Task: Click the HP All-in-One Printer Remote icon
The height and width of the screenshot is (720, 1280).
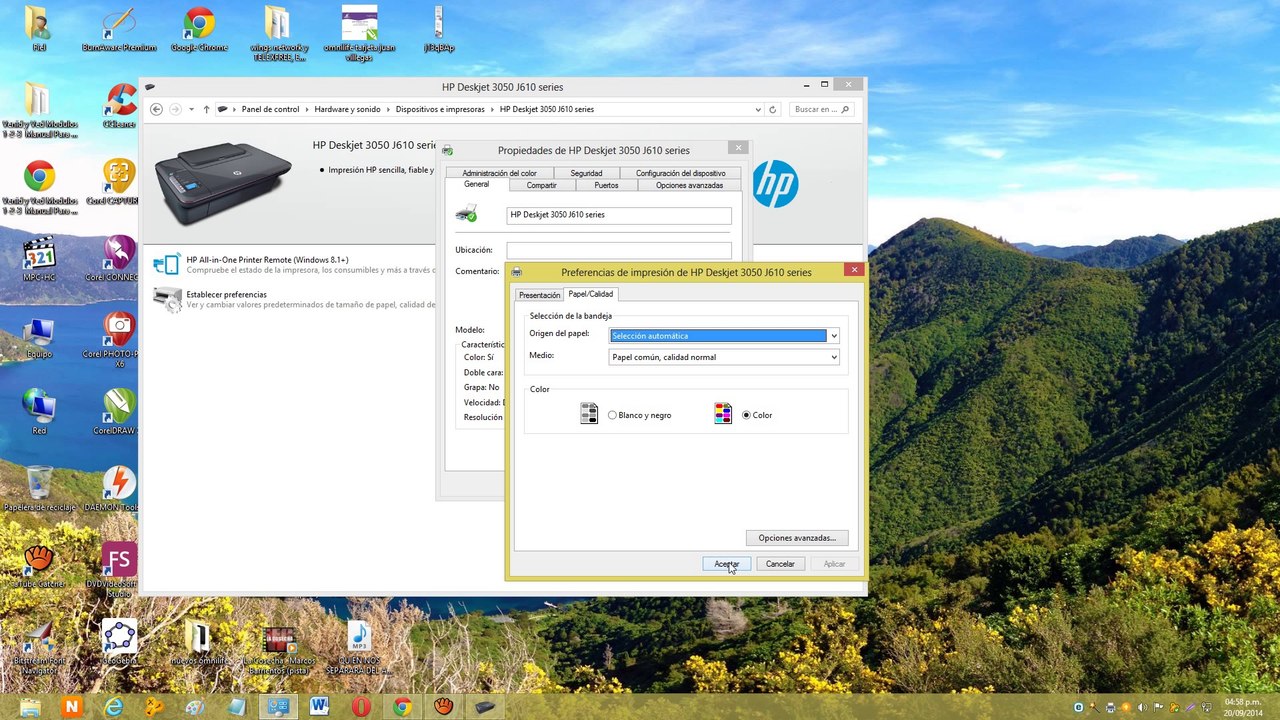Action: click(166, 264)
